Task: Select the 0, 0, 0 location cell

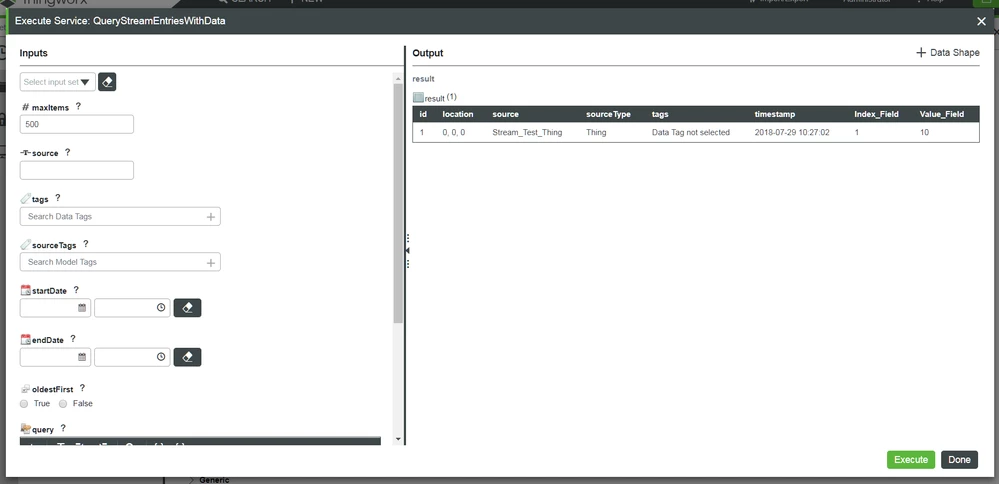Action: (x=454, y=132)
